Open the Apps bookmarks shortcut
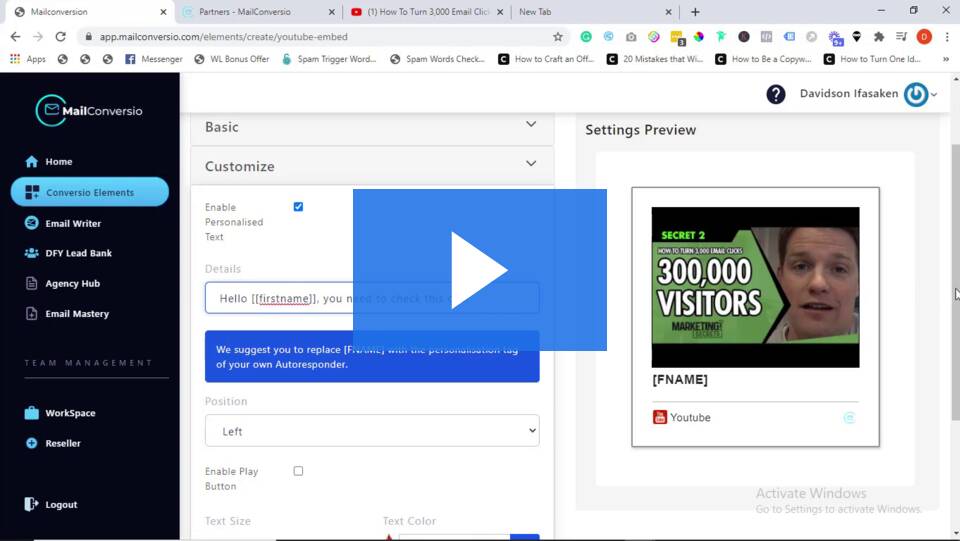Screen dimensions: 960x541 coord(28,59)
